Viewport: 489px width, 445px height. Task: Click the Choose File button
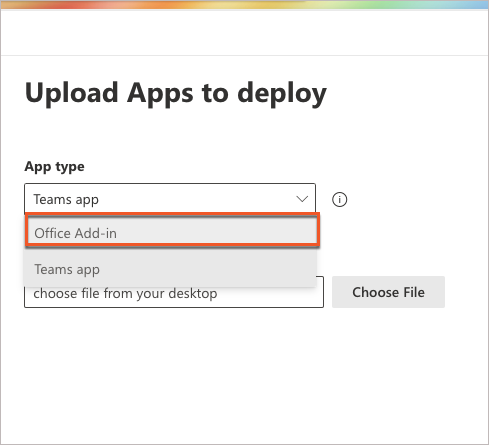[x=388, y=292]
